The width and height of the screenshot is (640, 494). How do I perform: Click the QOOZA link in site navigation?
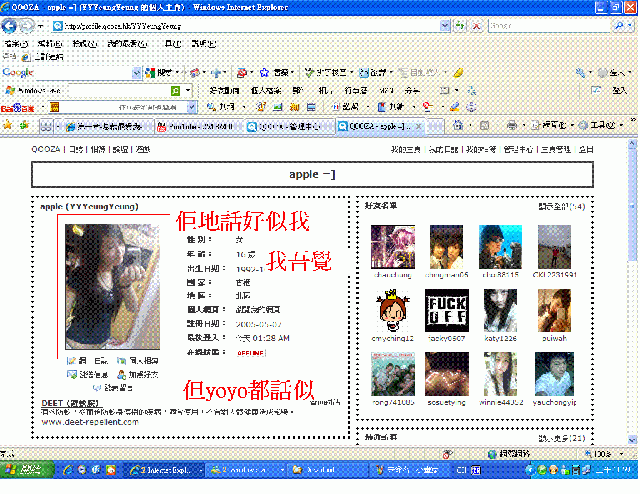coord(46,149)
